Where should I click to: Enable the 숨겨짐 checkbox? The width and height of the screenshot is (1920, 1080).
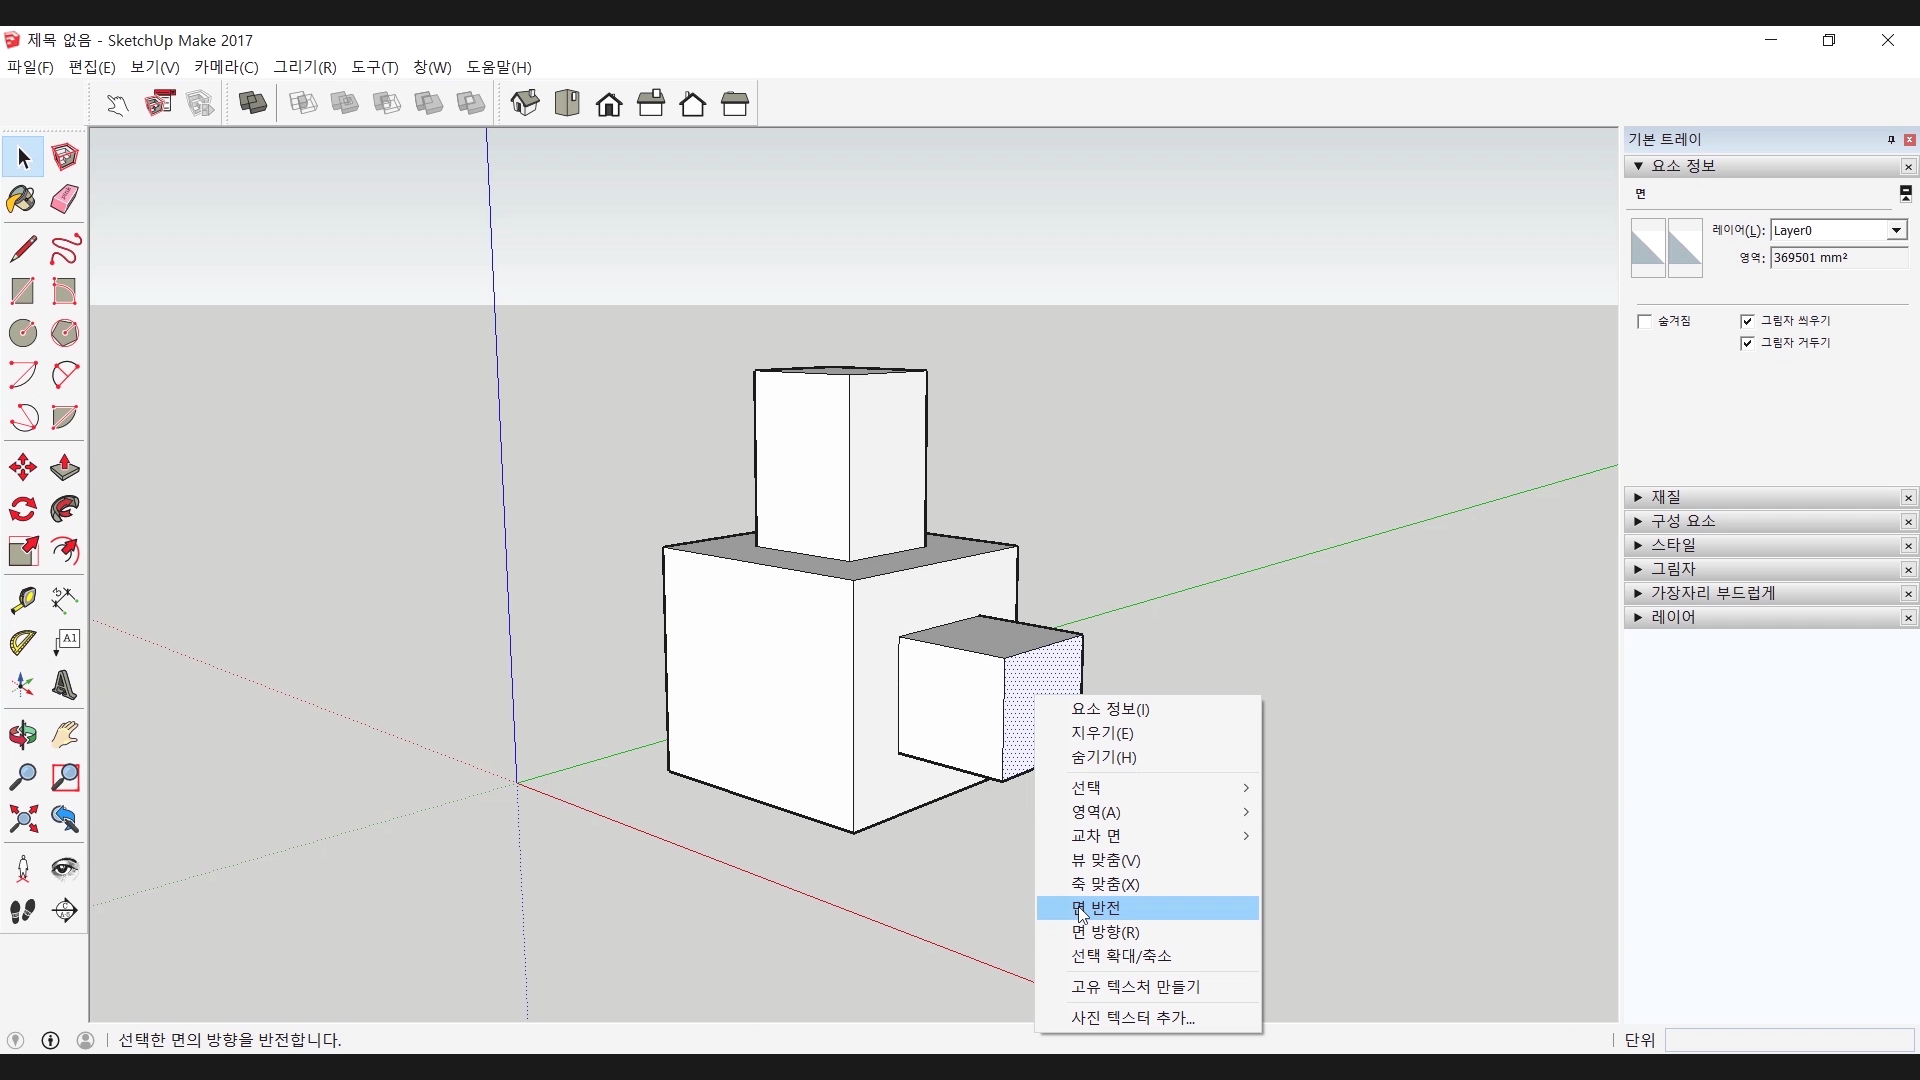coord(1645,321)
